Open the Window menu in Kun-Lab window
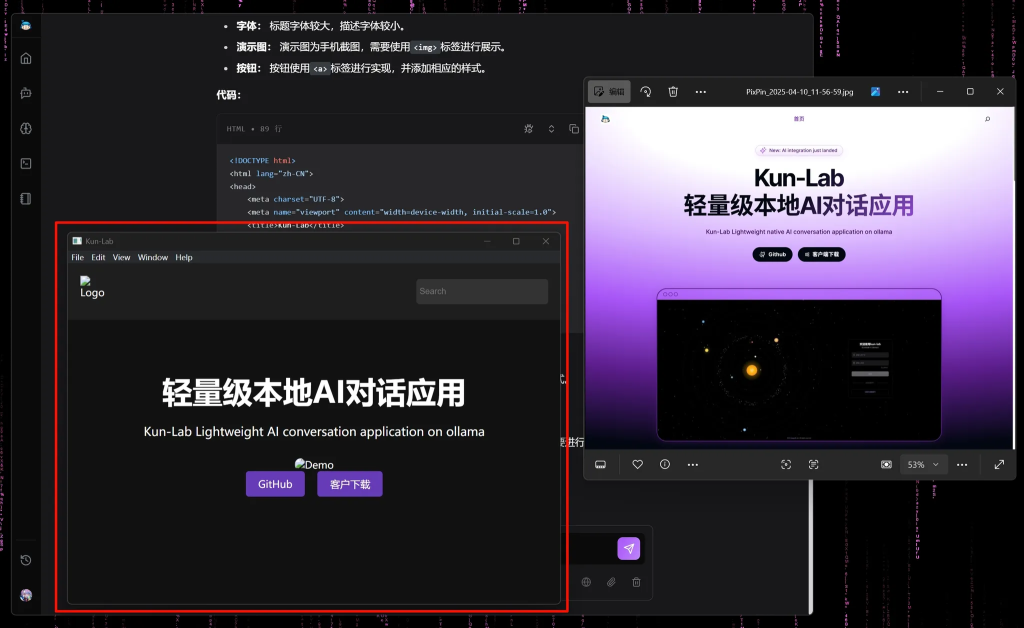The height and width of the screenshot is (628, 1024). tap(153, 257)
